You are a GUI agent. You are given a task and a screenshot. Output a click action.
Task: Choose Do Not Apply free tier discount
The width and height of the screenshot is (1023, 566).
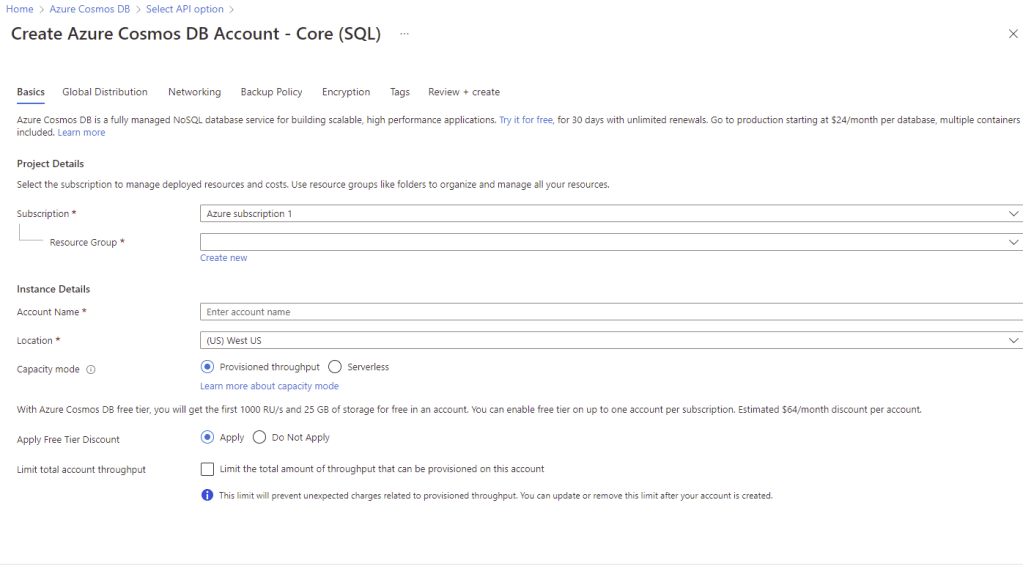coord(260,437)
